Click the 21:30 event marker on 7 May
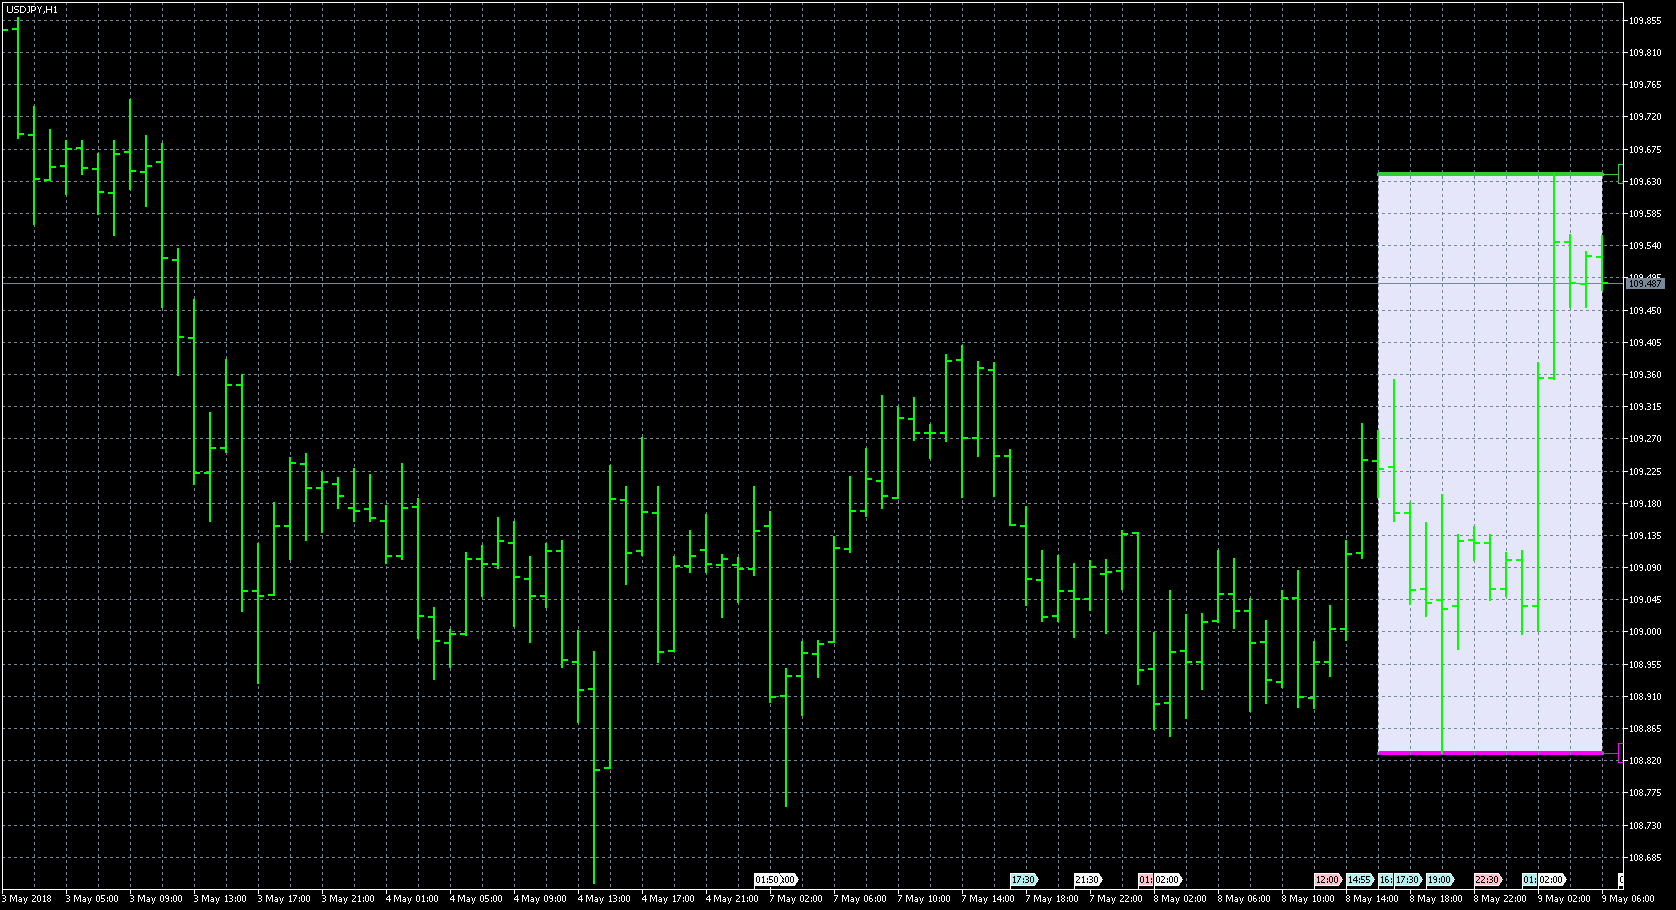The width and height of the screenshot is (1676, 910). [1088, 880]
